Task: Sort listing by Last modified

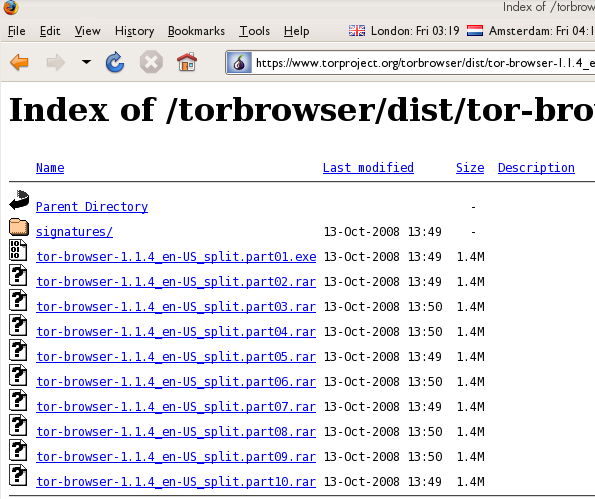Action: pos(368,167)
